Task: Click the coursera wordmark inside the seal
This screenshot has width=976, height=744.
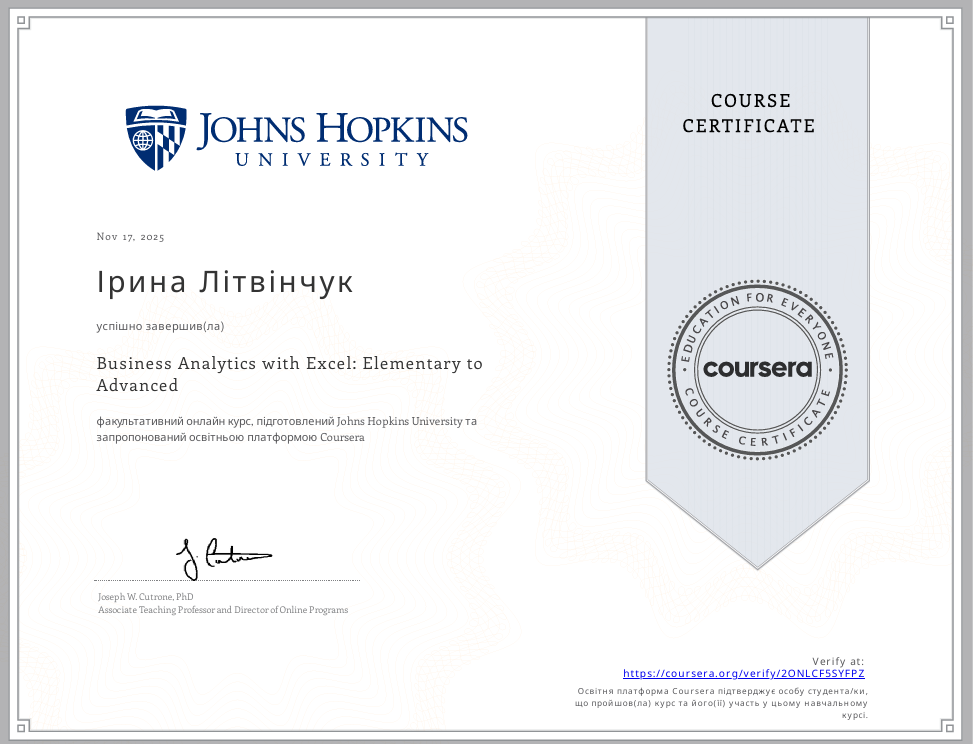Action: tap(757, 368)
